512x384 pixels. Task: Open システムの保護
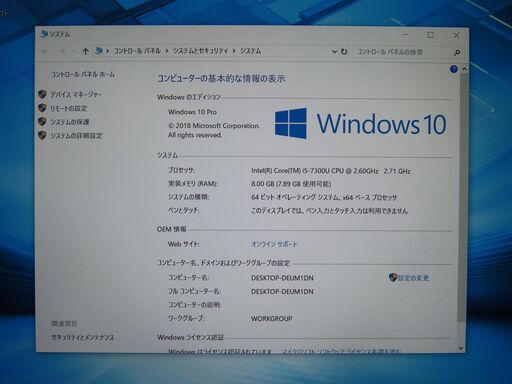click(x=70, y=122)
